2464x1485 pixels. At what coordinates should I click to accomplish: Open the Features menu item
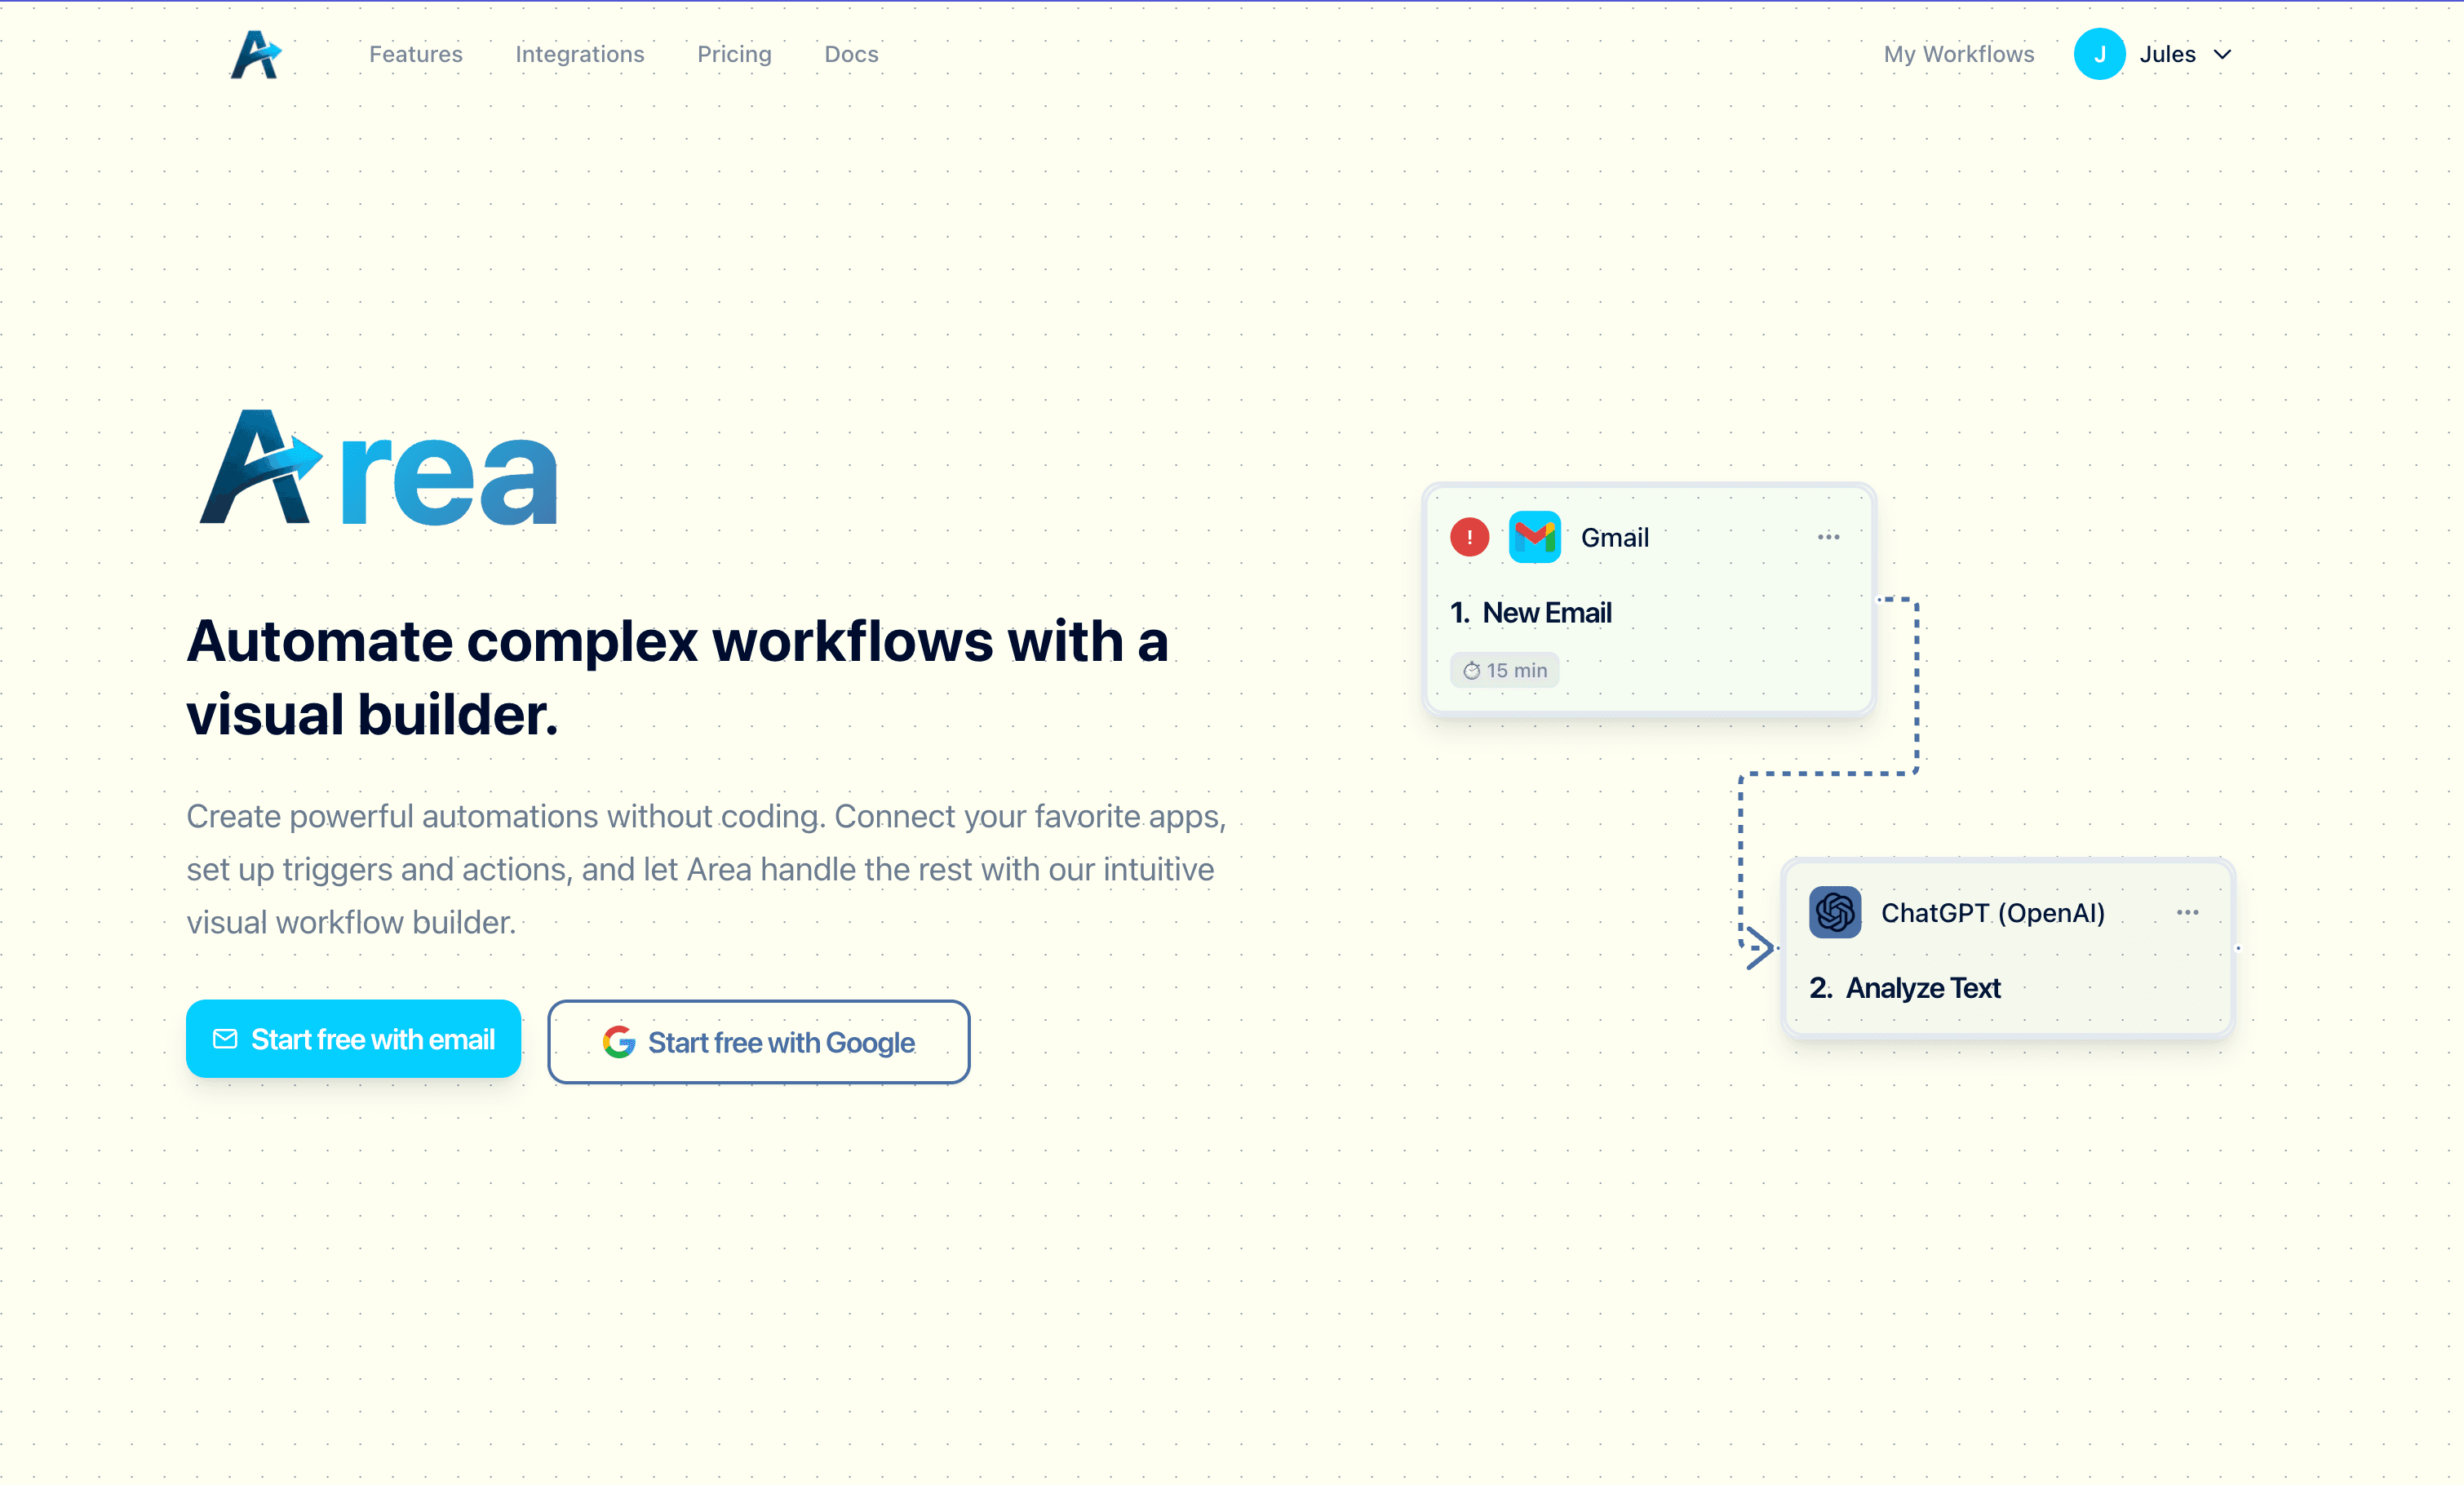[x=416, y=54]
